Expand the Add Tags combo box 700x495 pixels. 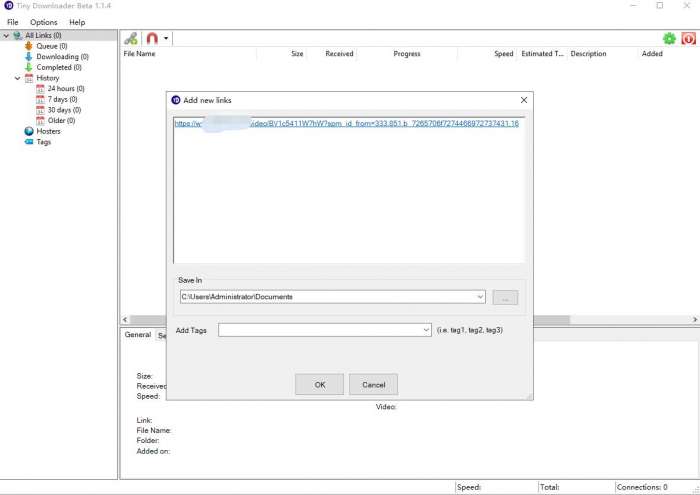tap(426, 330)
